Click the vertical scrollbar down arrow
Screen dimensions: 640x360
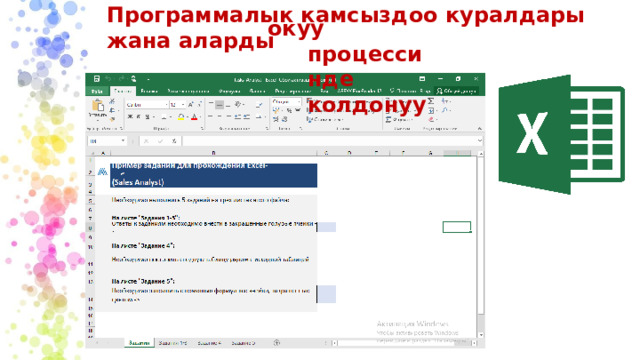(x=481, y=335)
